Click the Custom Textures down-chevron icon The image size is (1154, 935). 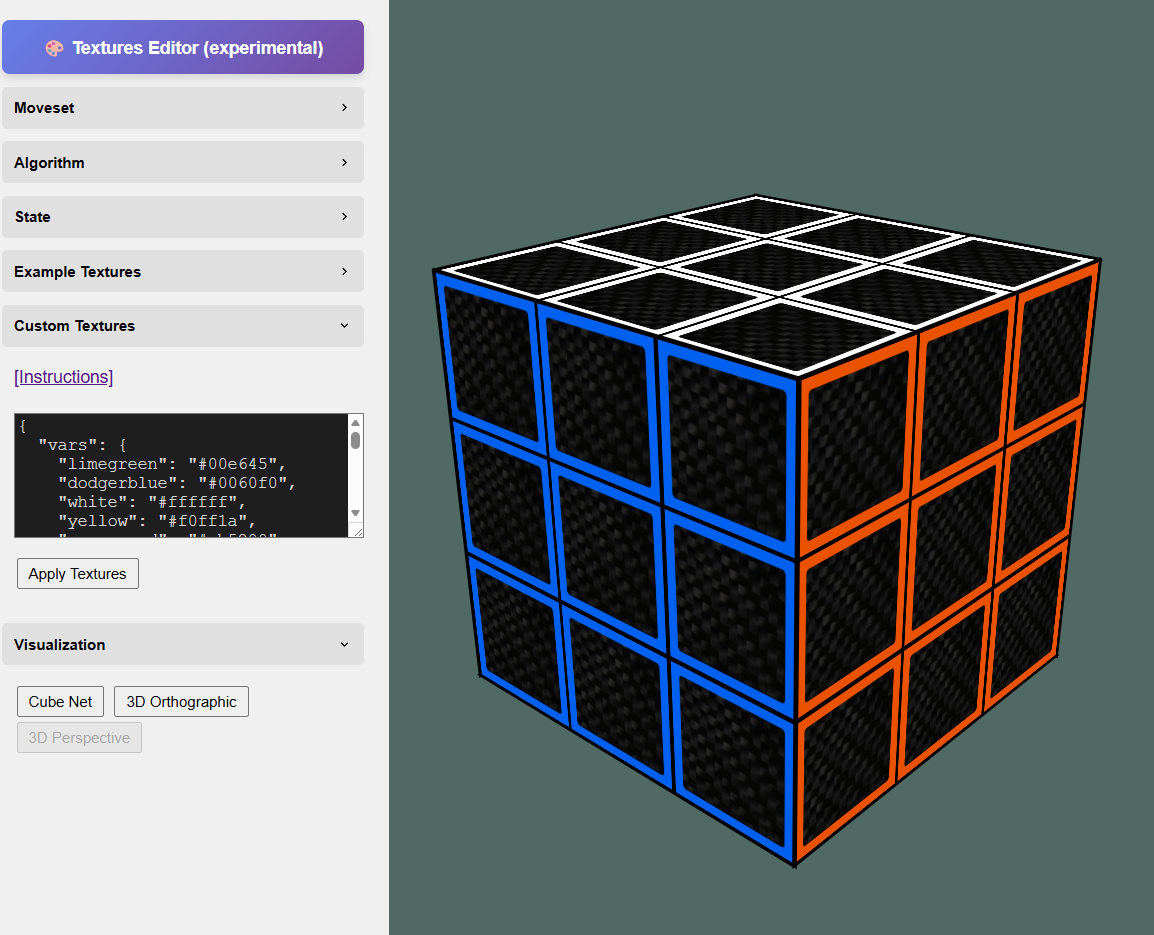[344, 325]
